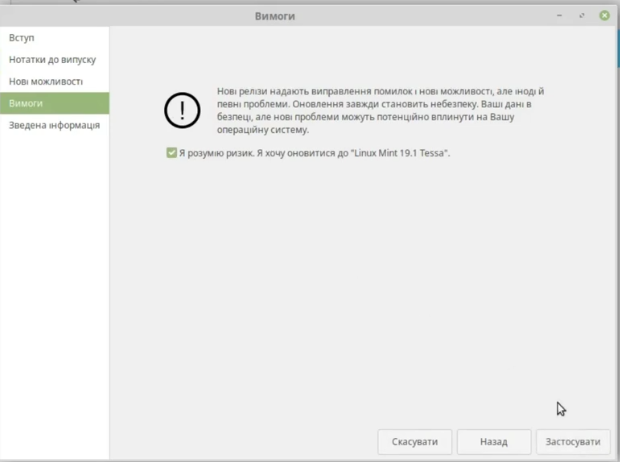Open the Вступ step in sidebar

(54, 38)
